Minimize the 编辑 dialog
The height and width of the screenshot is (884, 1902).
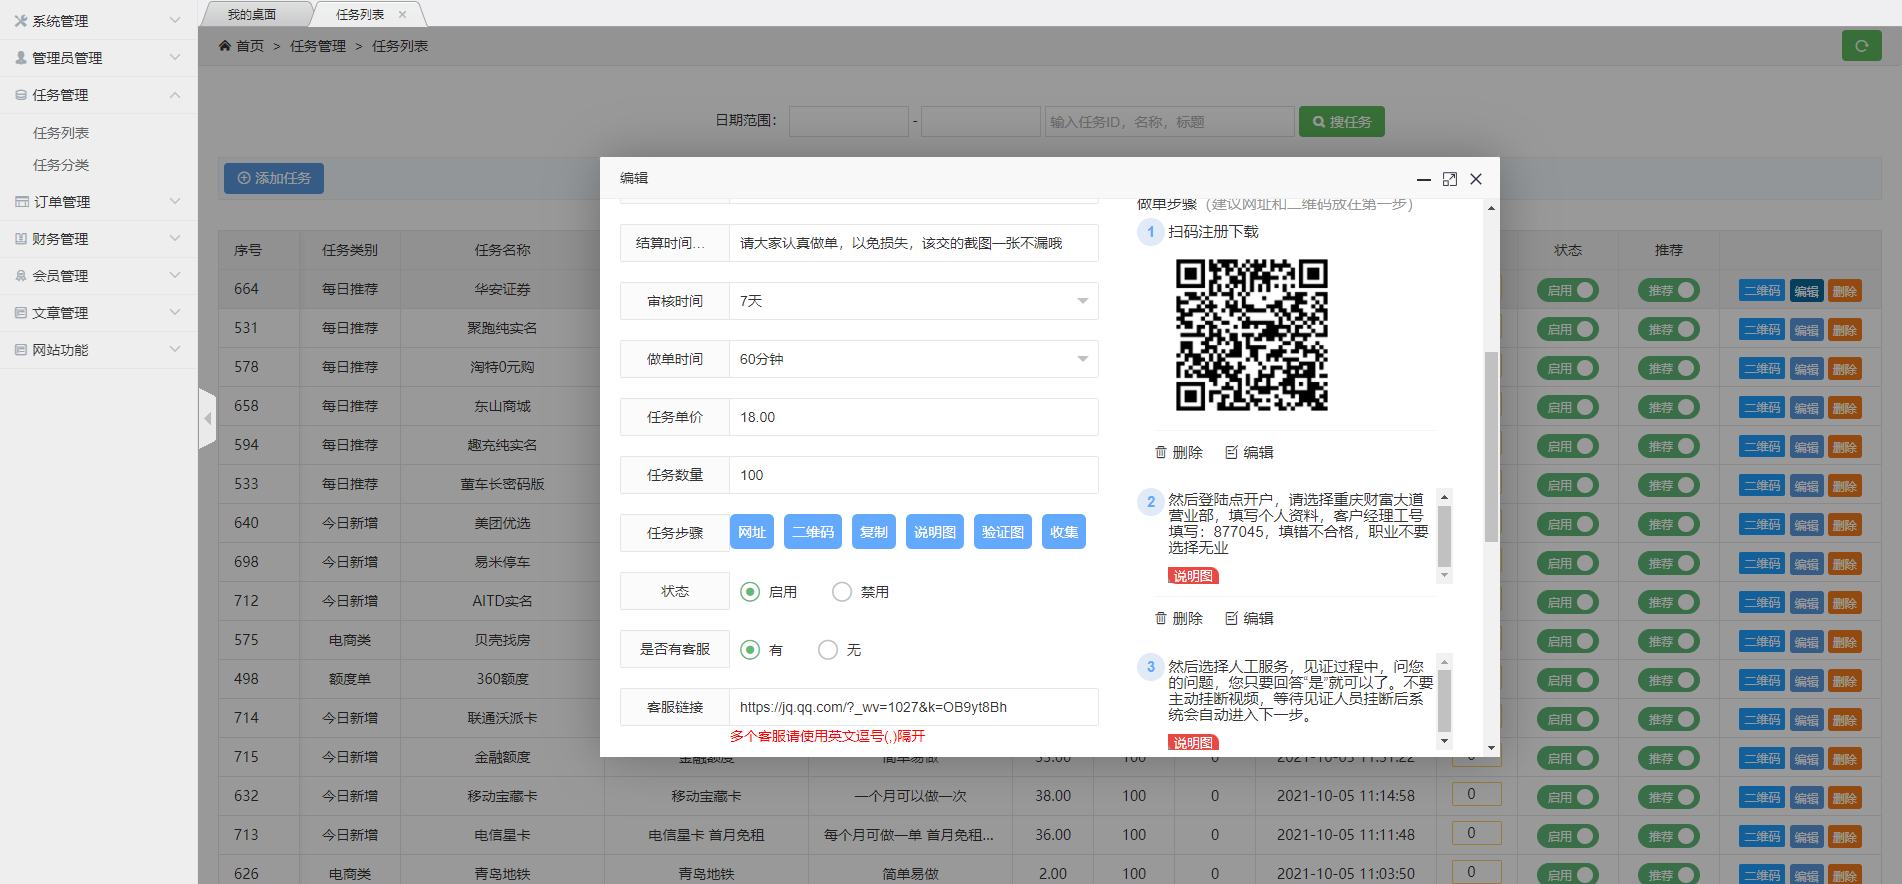1424,179
